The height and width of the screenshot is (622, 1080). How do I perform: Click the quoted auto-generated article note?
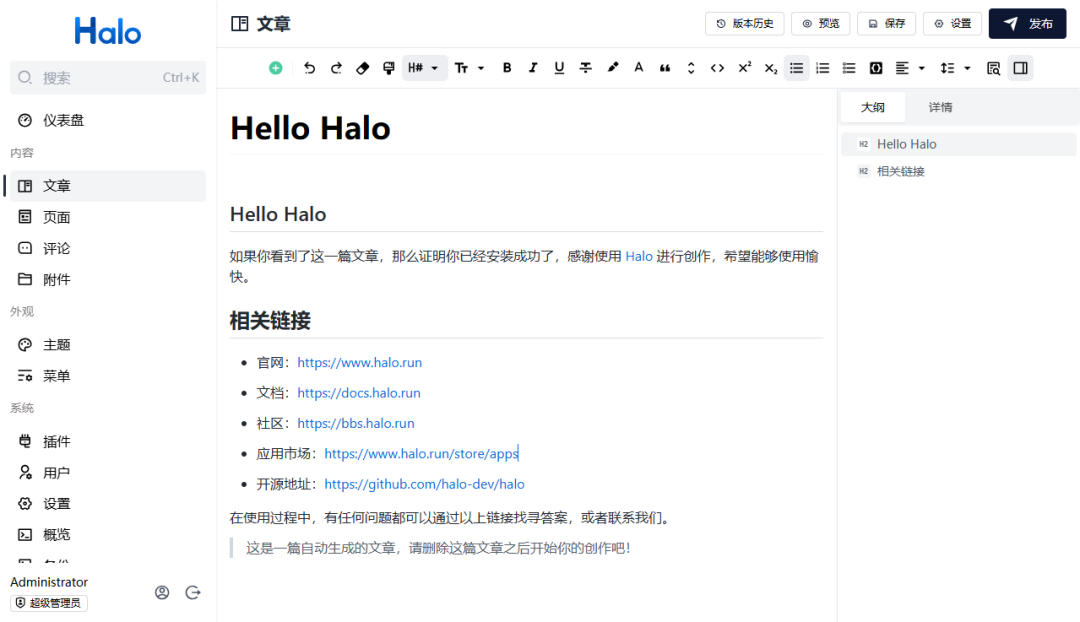438,548
